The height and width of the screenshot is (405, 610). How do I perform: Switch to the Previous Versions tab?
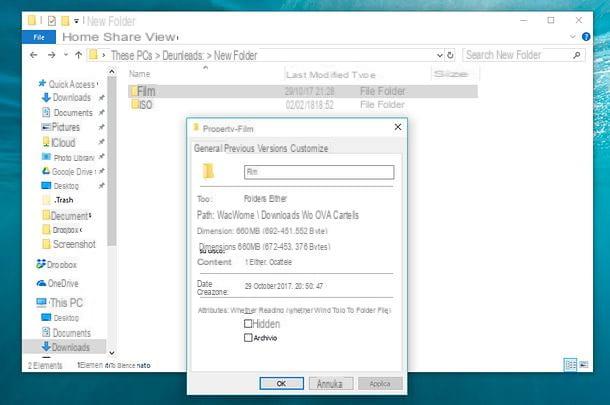click(256, 148)
